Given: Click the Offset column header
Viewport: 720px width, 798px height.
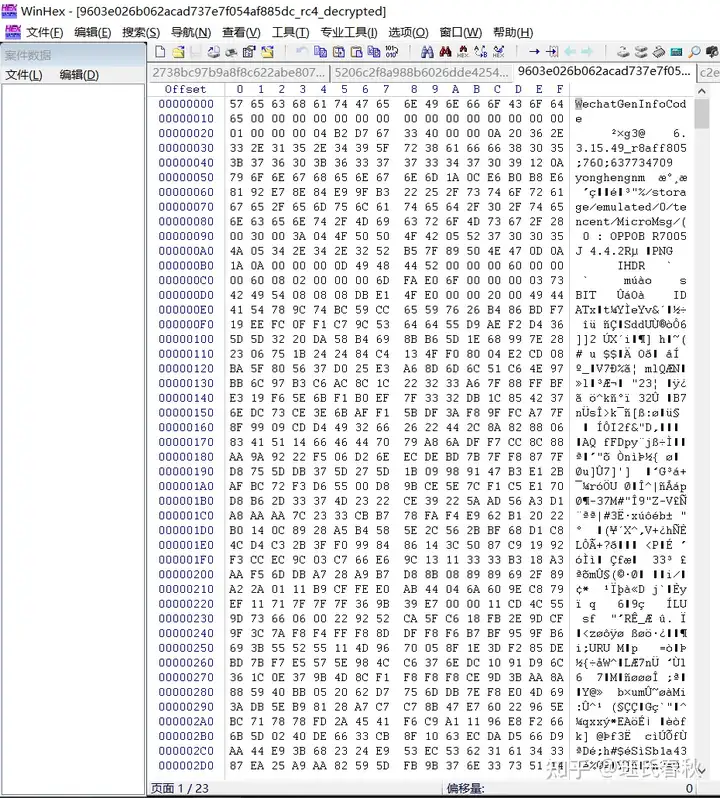Looking at the screenshot, I should [185, 89].
